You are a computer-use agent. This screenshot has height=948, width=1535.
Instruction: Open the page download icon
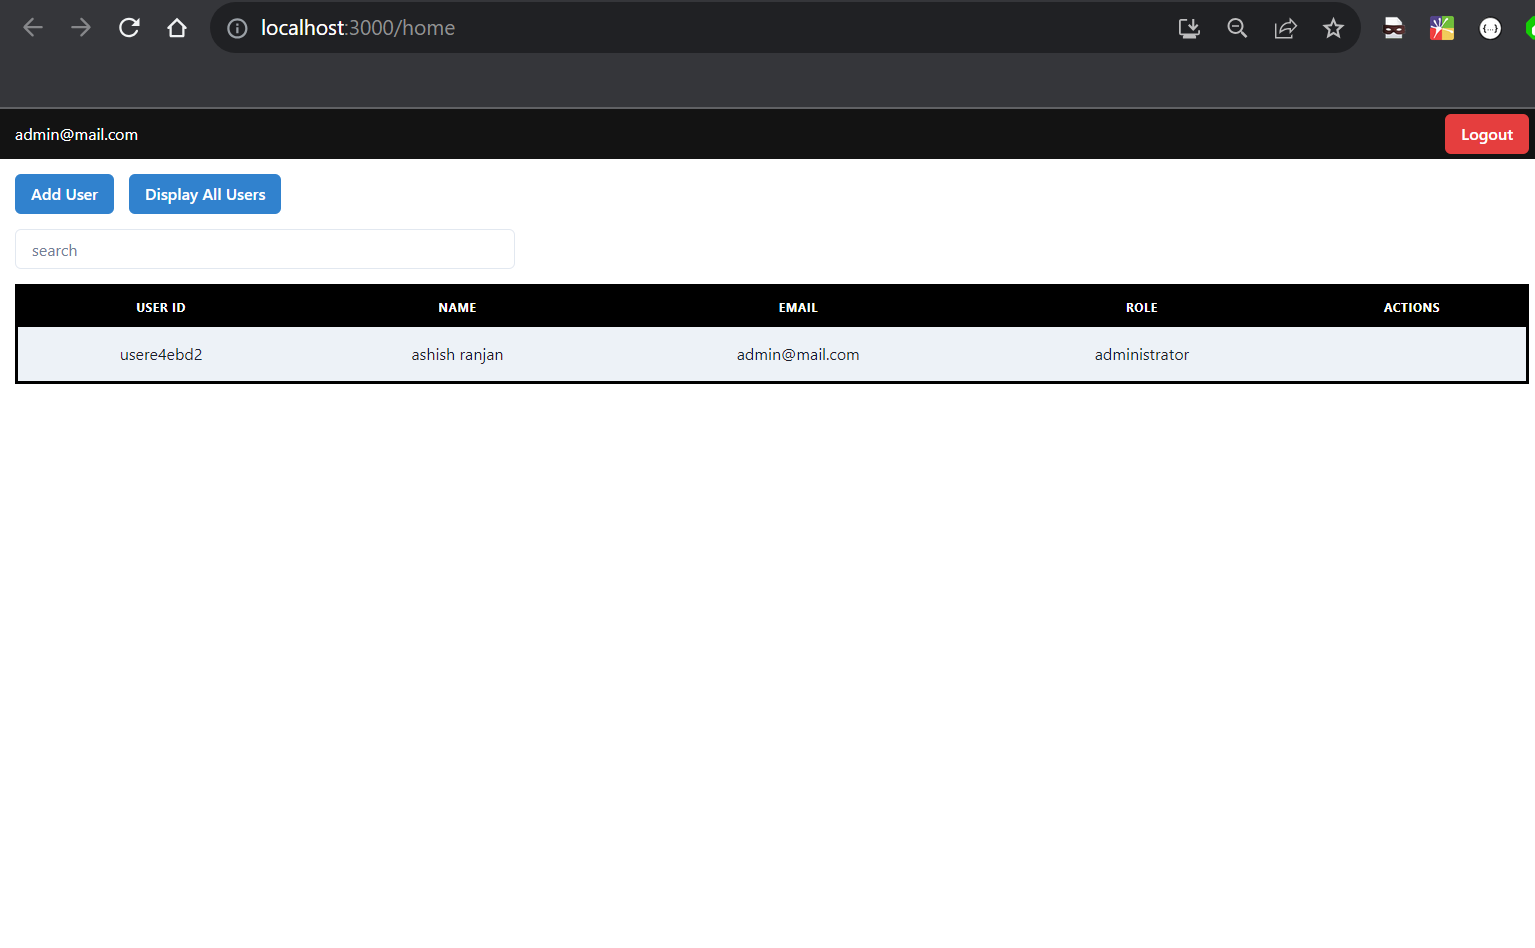pyautogui.click(x=1188, y=27)
